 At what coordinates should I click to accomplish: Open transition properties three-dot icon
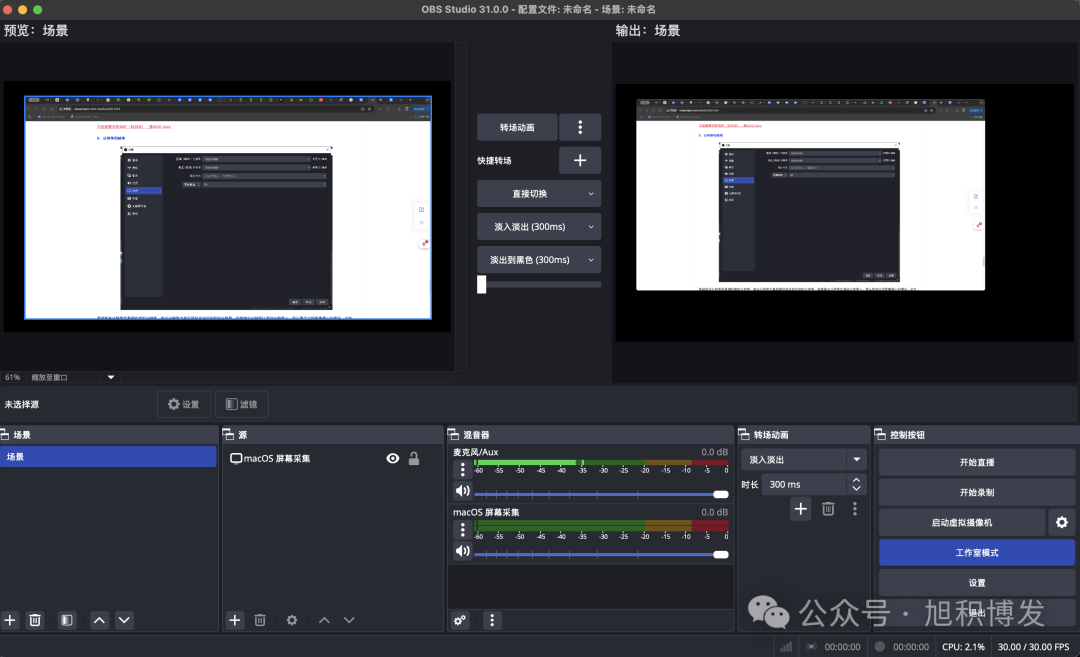(x=855, y=509)
